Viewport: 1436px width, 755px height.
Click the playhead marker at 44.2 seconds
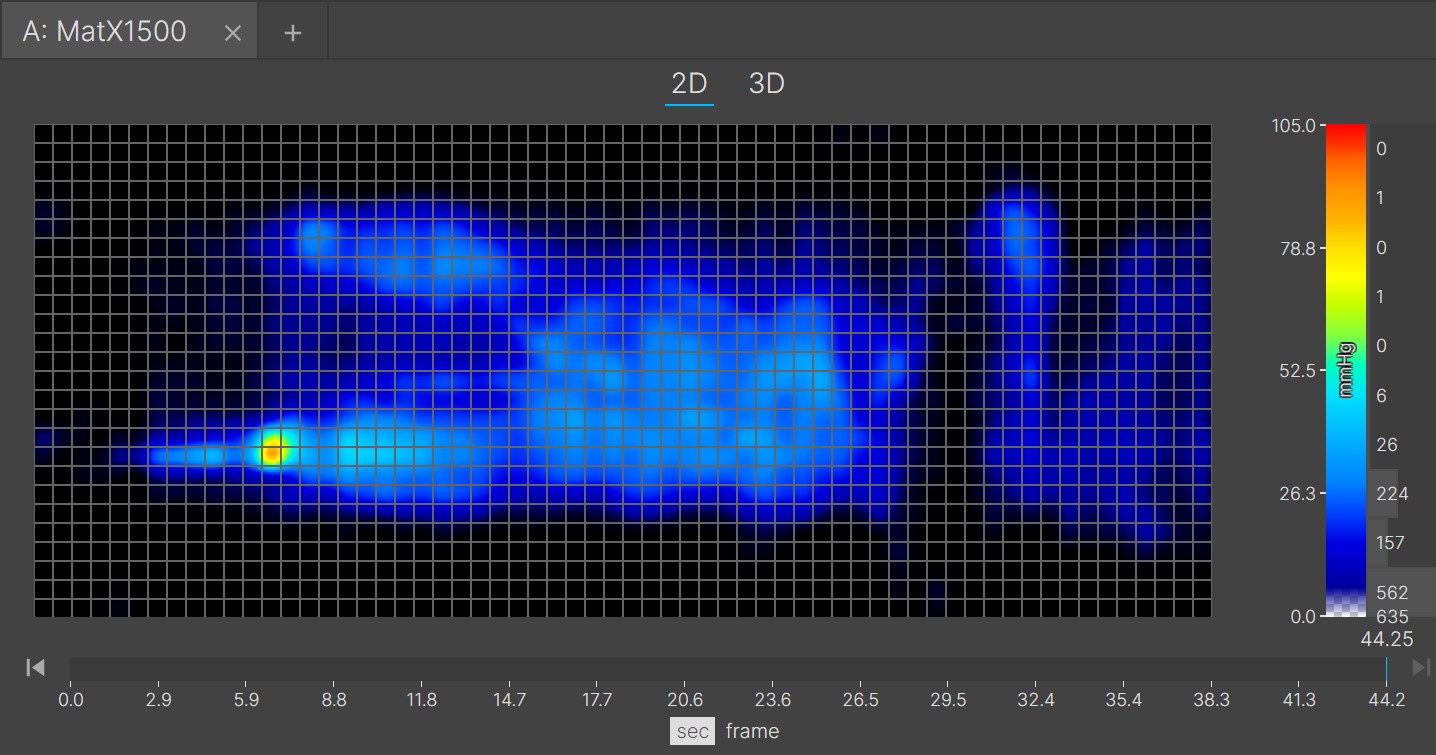[x=1386, y=667]
